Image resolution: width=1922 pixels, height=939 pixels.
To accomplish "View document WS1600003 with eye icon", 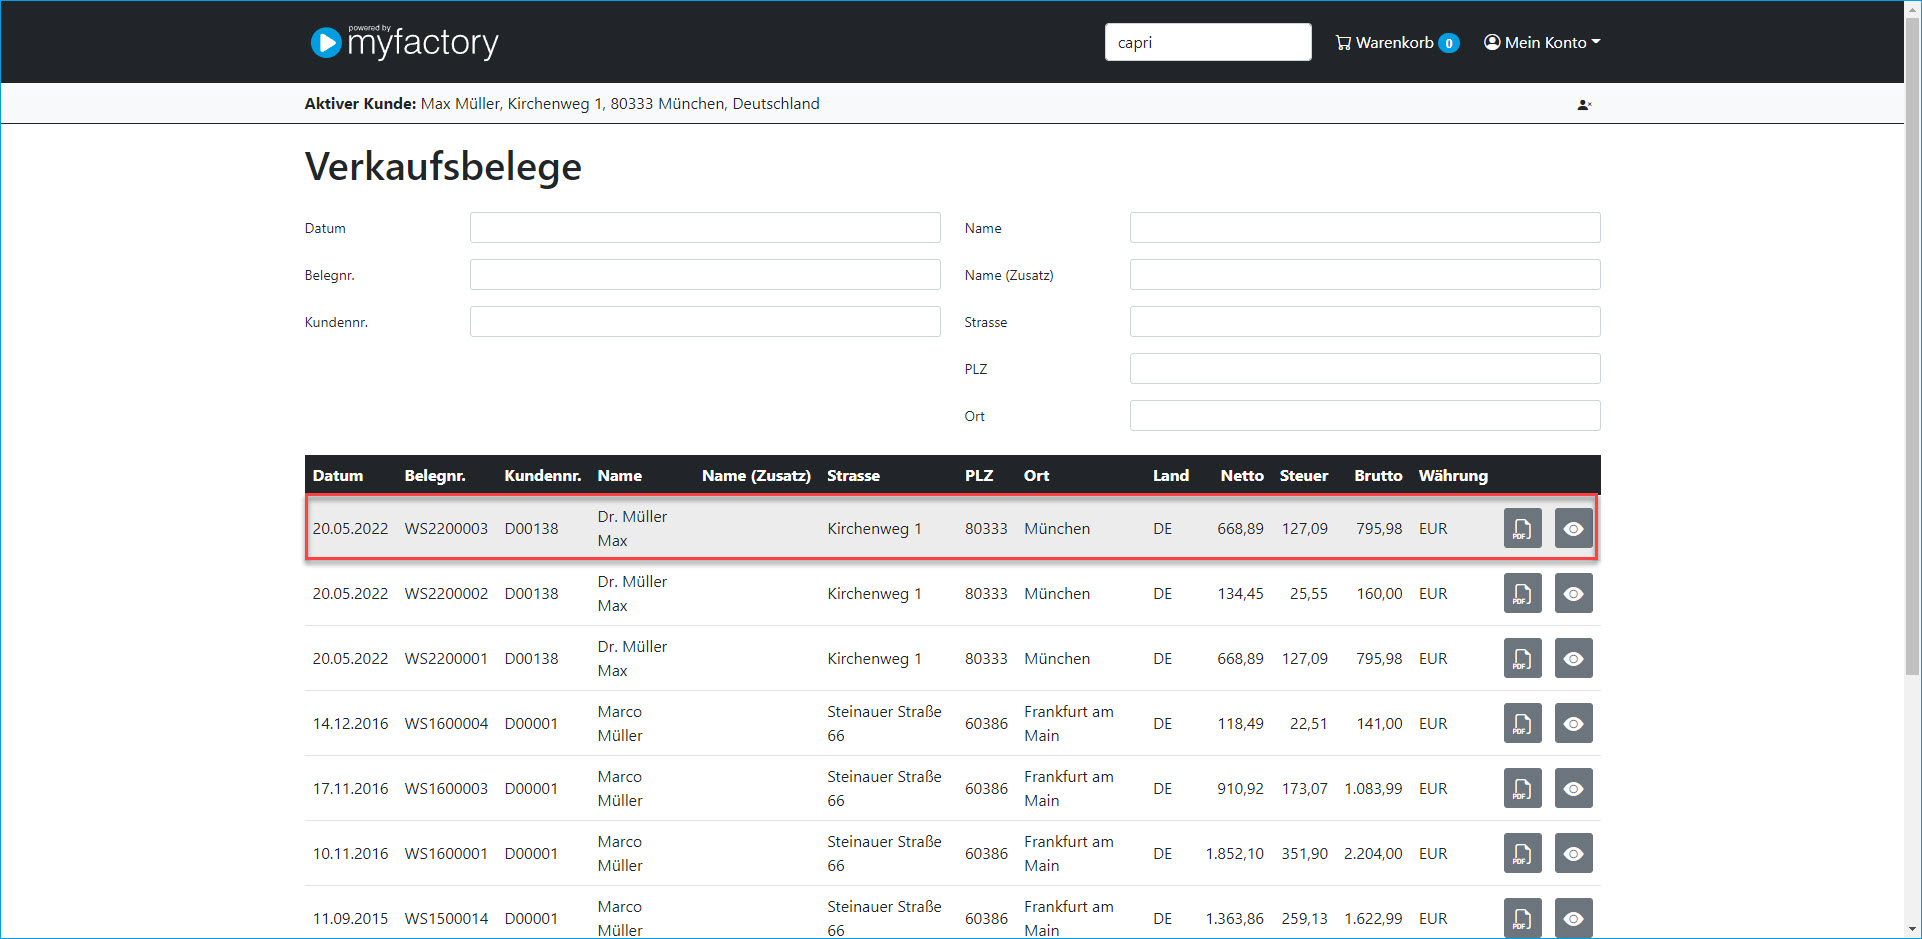I will tap(1573, 788).
